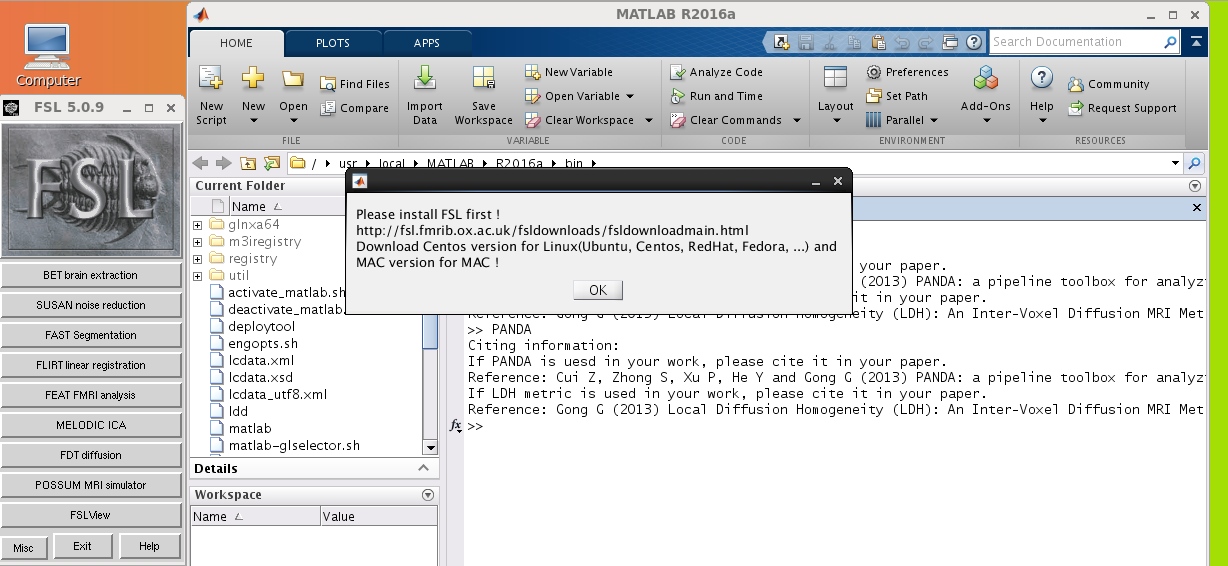The width and height of the screenshot is (1228, 566).
Task: Expand the glnxa64 folder tree node
Action: coord(198,225)
